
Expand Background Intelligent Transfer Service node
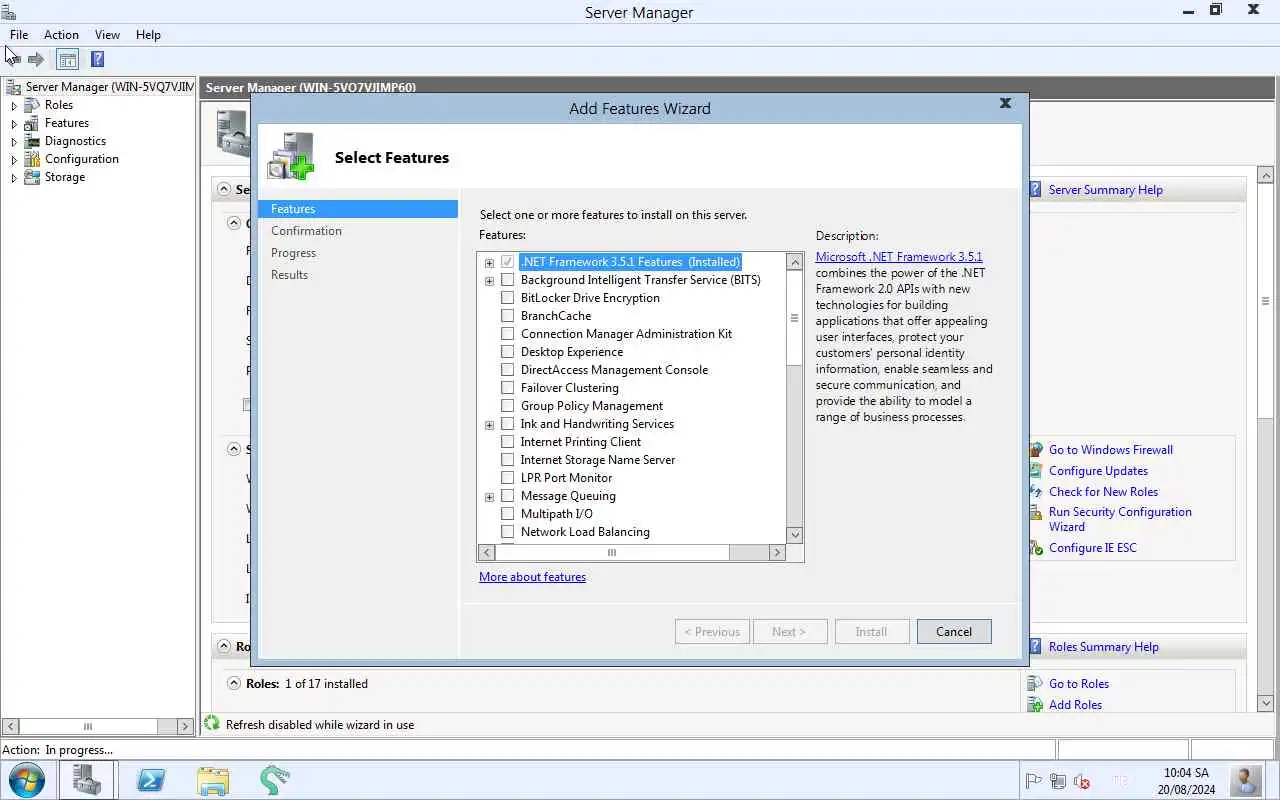pyautogui.click(x=489, y=281)
